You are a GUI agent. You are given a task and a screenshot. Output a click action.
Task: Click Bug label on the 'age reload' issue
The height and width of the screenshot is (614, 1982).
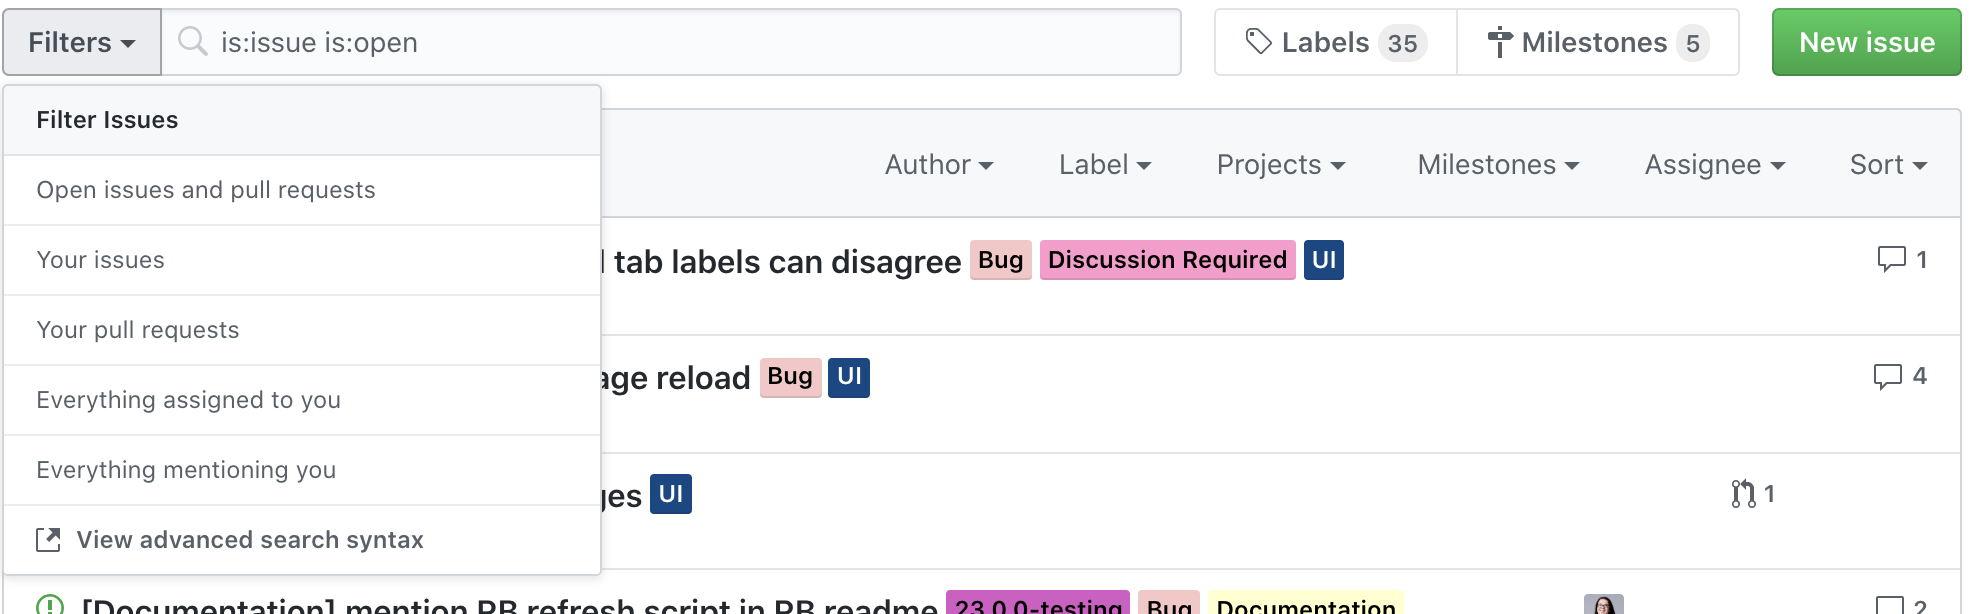790,377
